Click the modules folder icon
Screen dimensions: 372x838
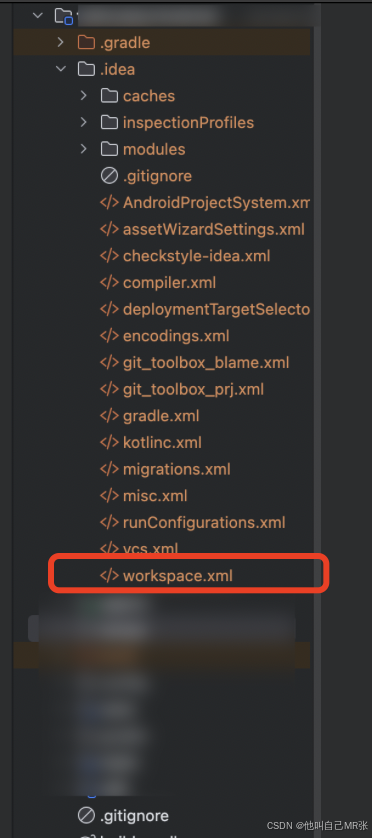pos(109,149)
